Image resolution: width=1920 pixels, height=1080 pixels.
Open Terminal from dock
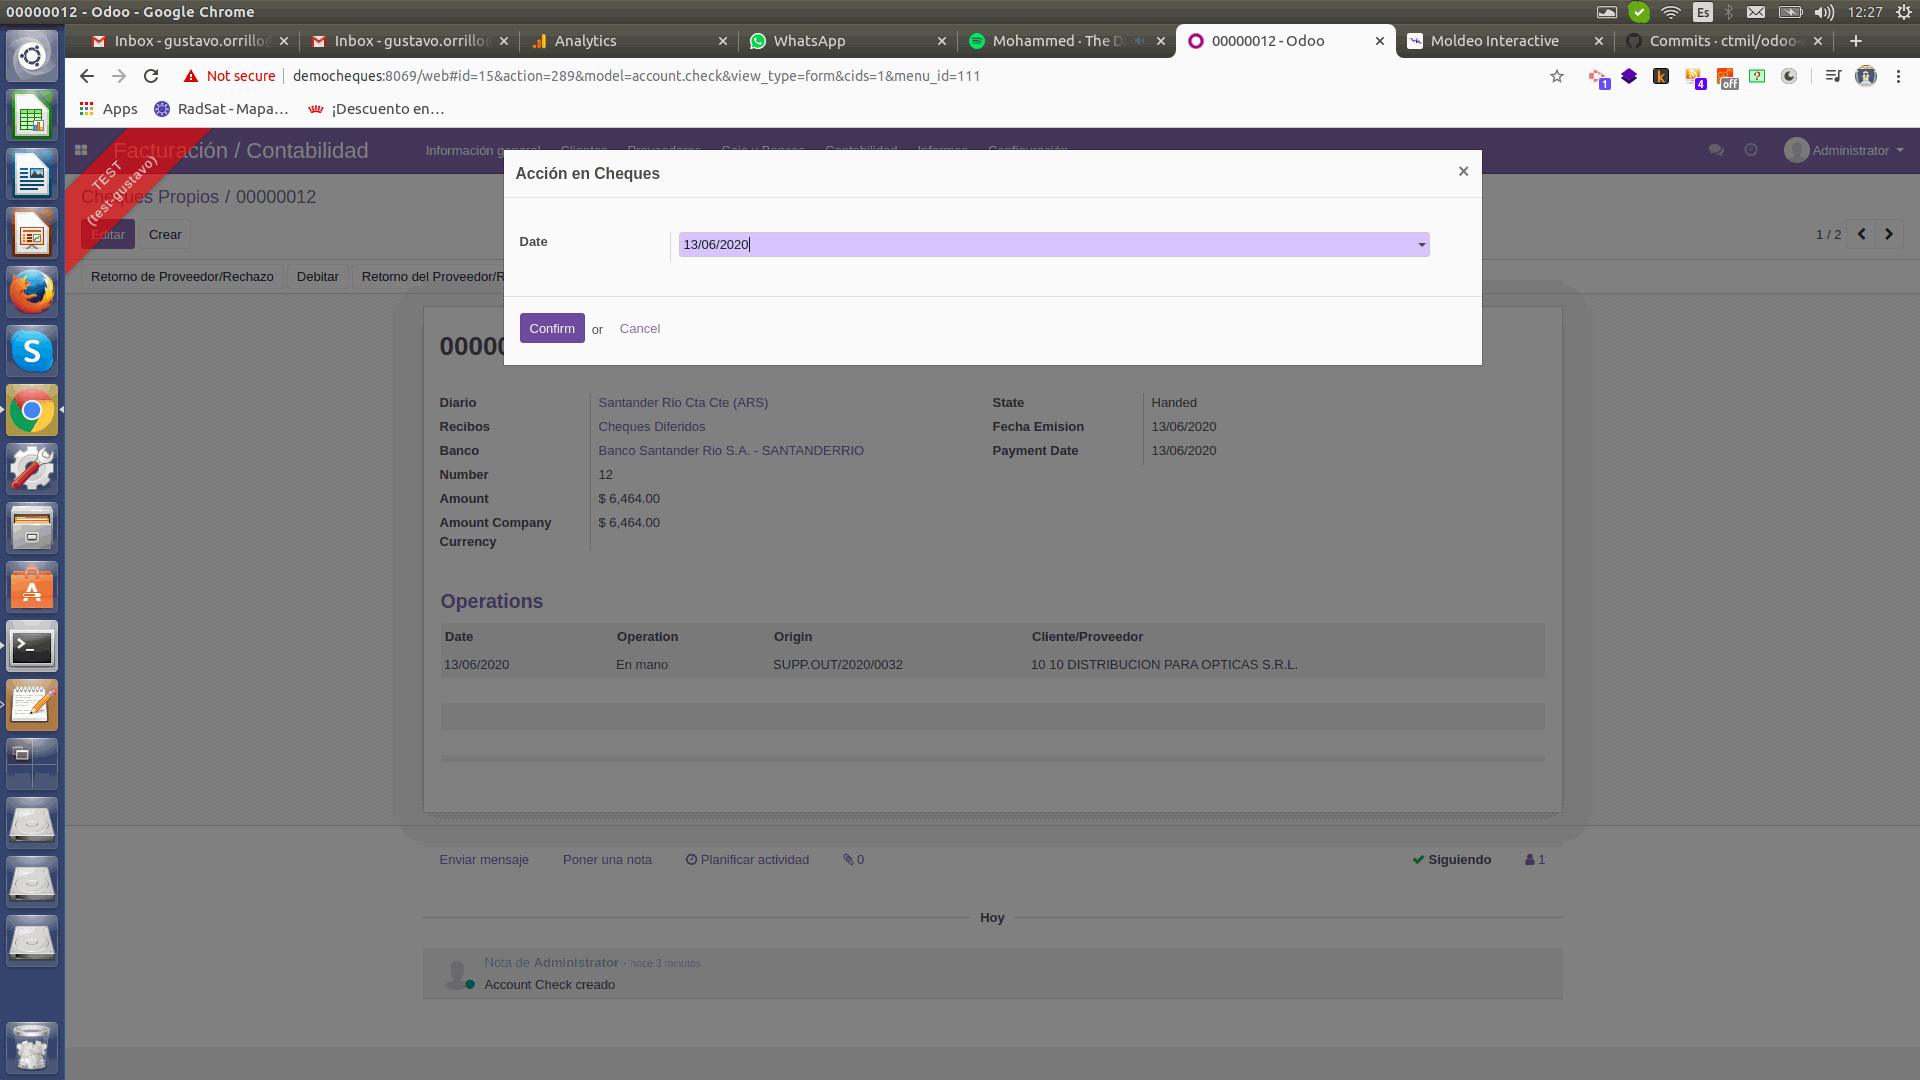coord(32,647)
